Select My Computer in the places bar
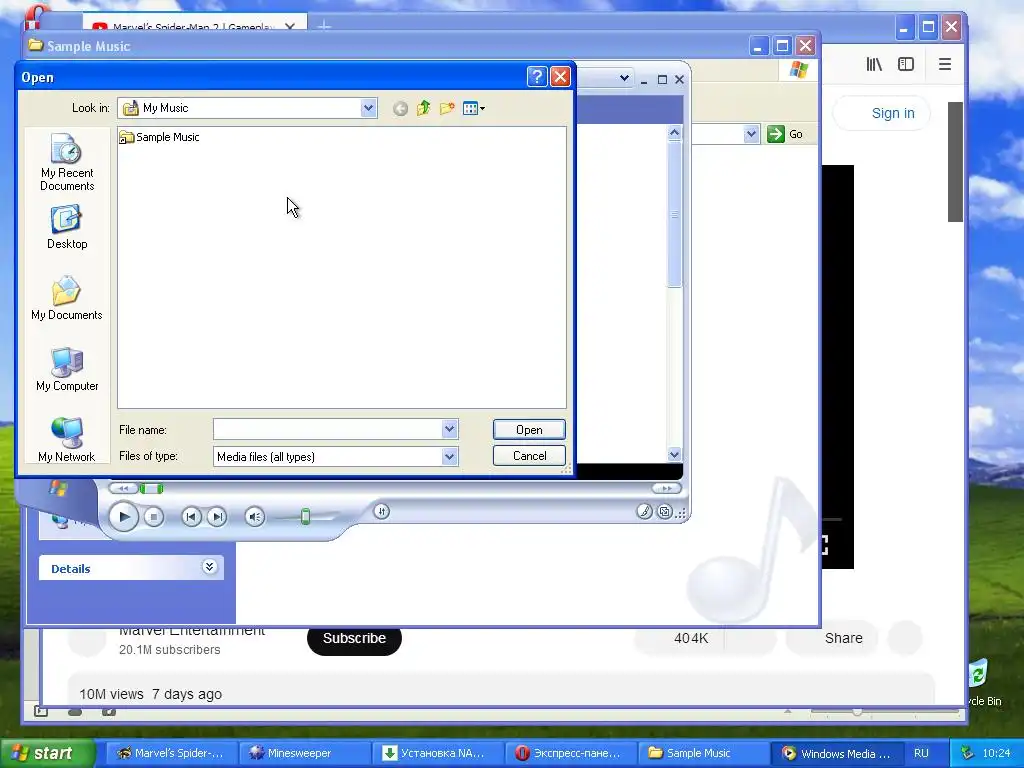The image size is (1024, 768). (67, 370)
